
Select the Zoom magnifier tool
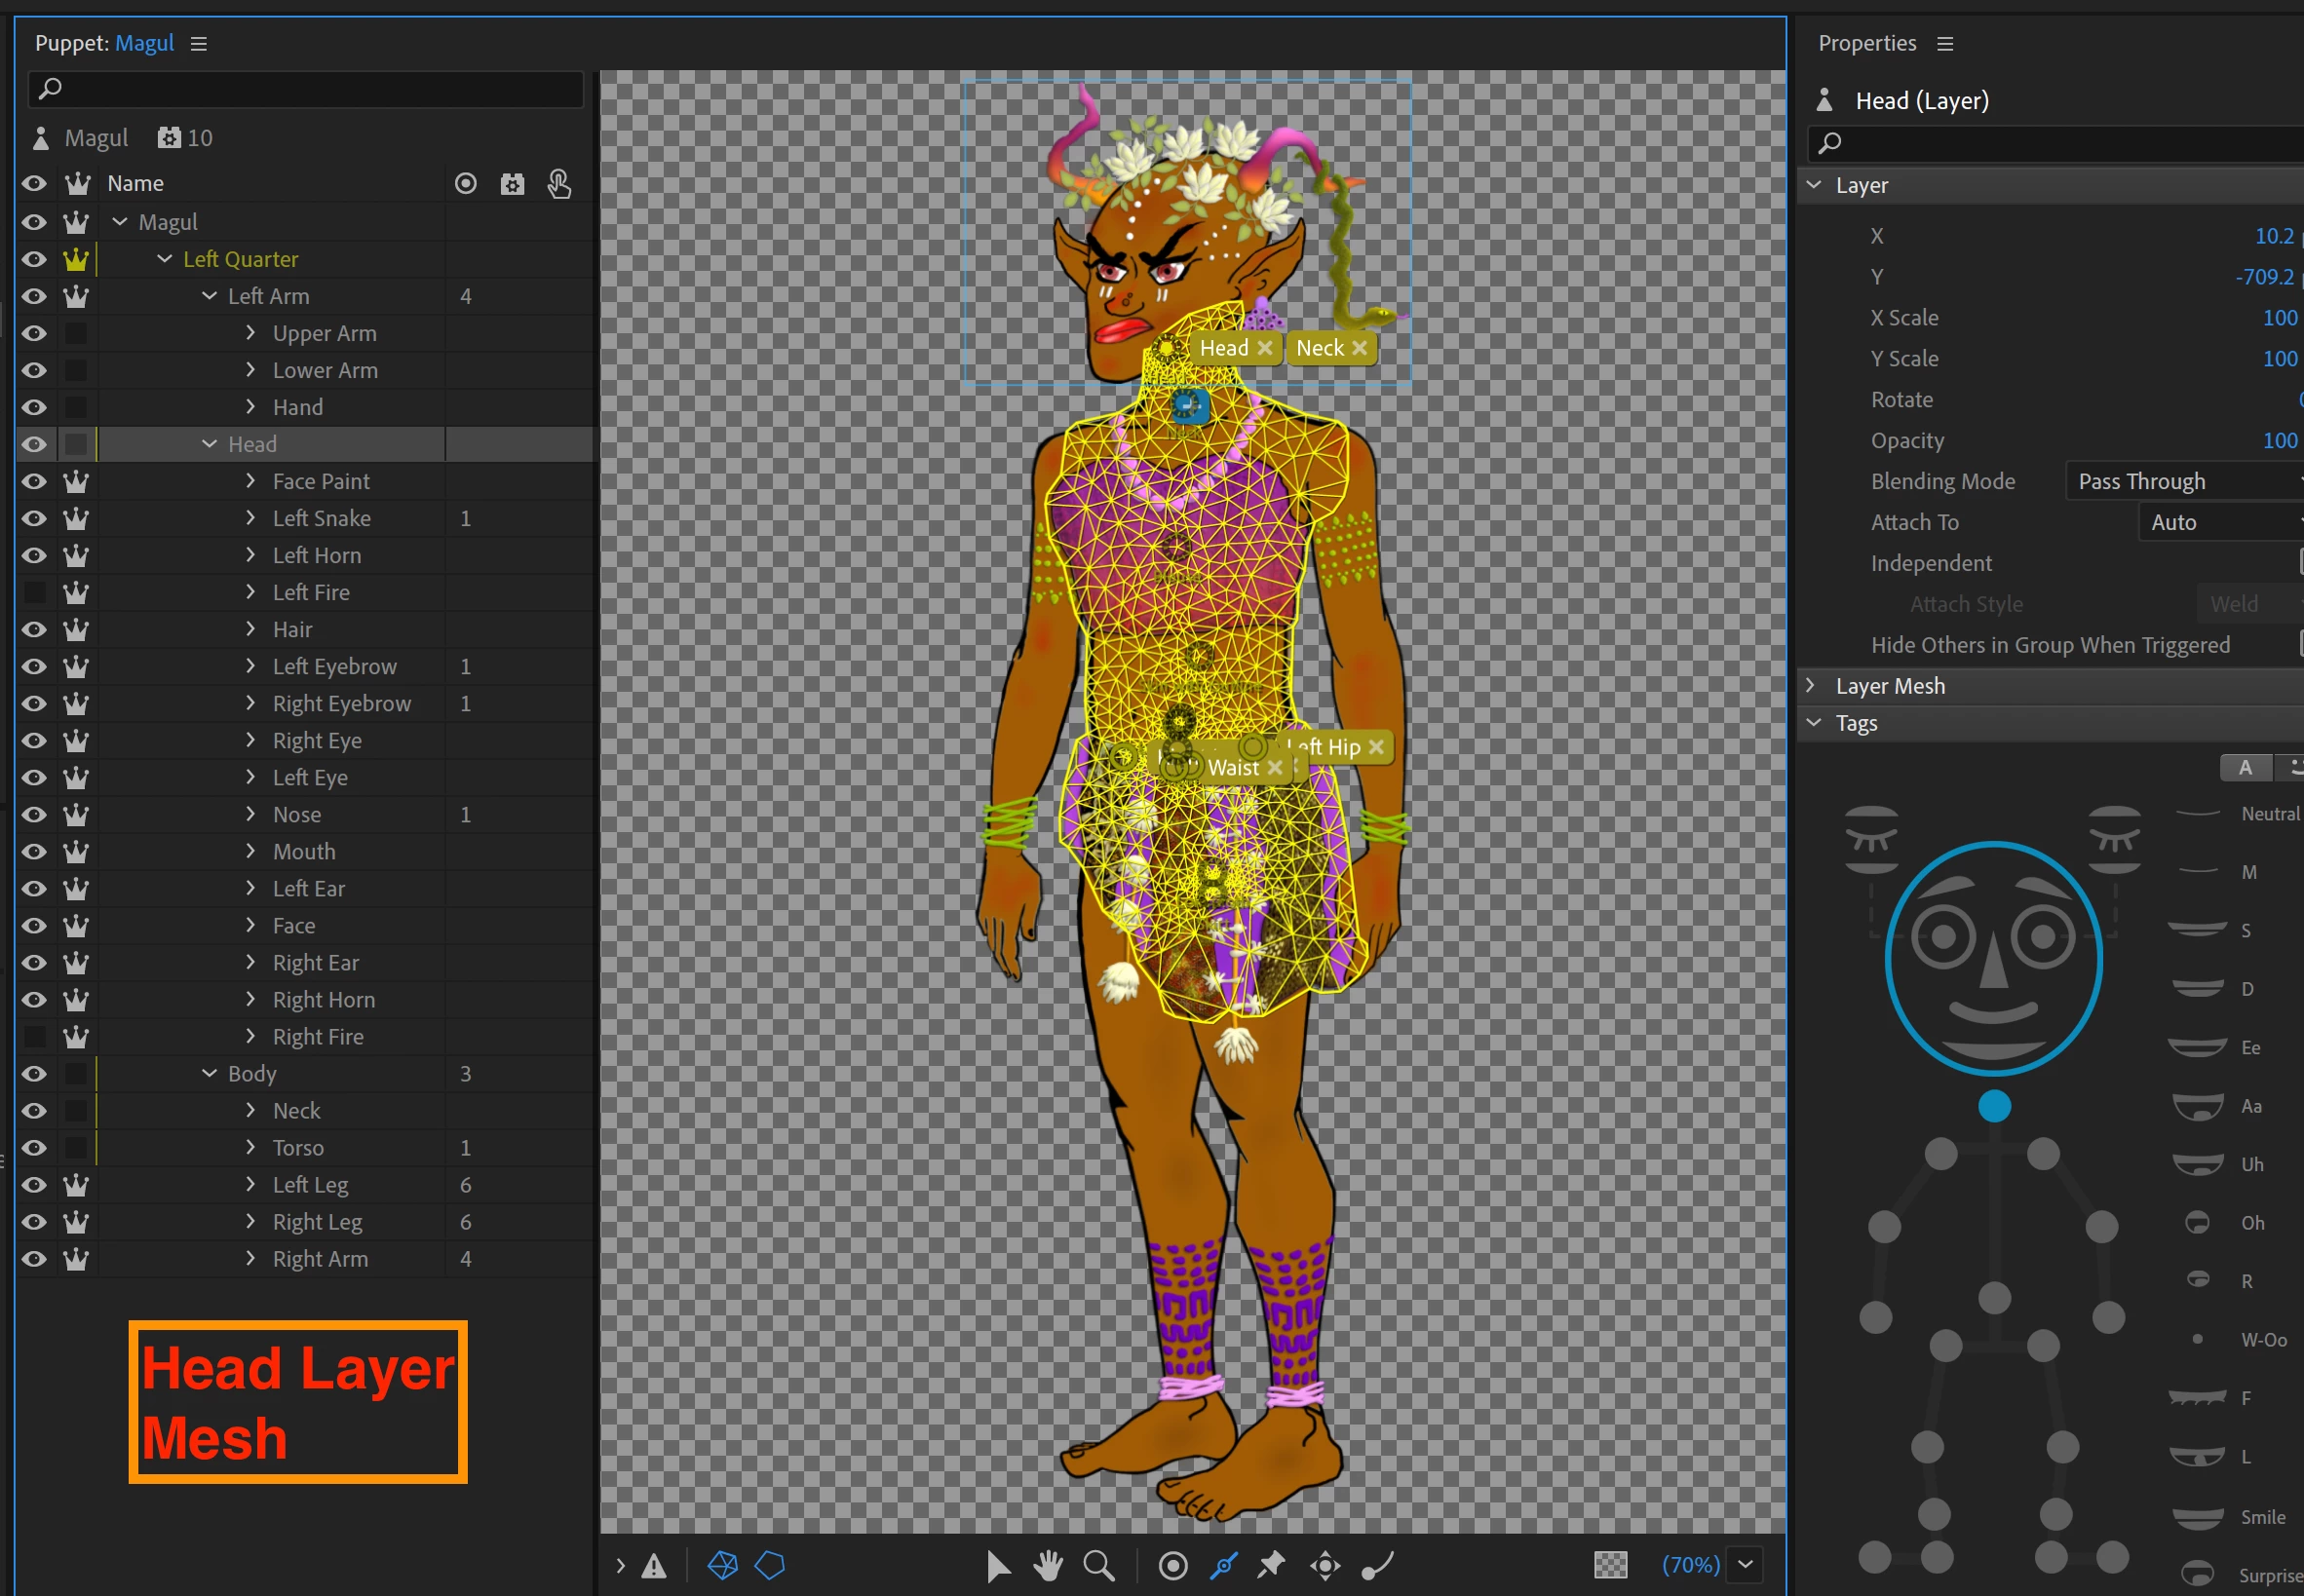tap(1098, 1565)
